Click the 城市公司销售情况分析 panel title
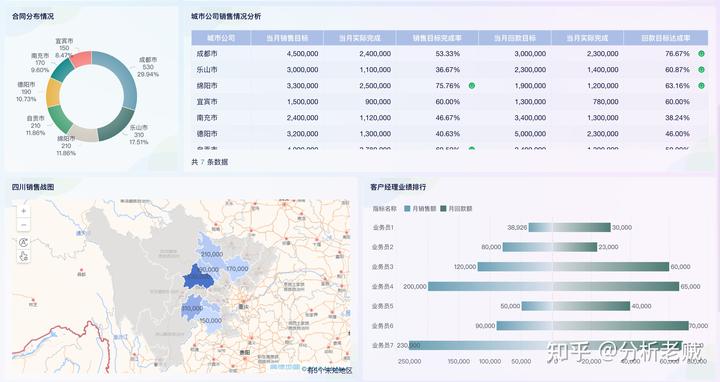Image resolution: width=720 pixels, height=382 pixels. (226, 16)
